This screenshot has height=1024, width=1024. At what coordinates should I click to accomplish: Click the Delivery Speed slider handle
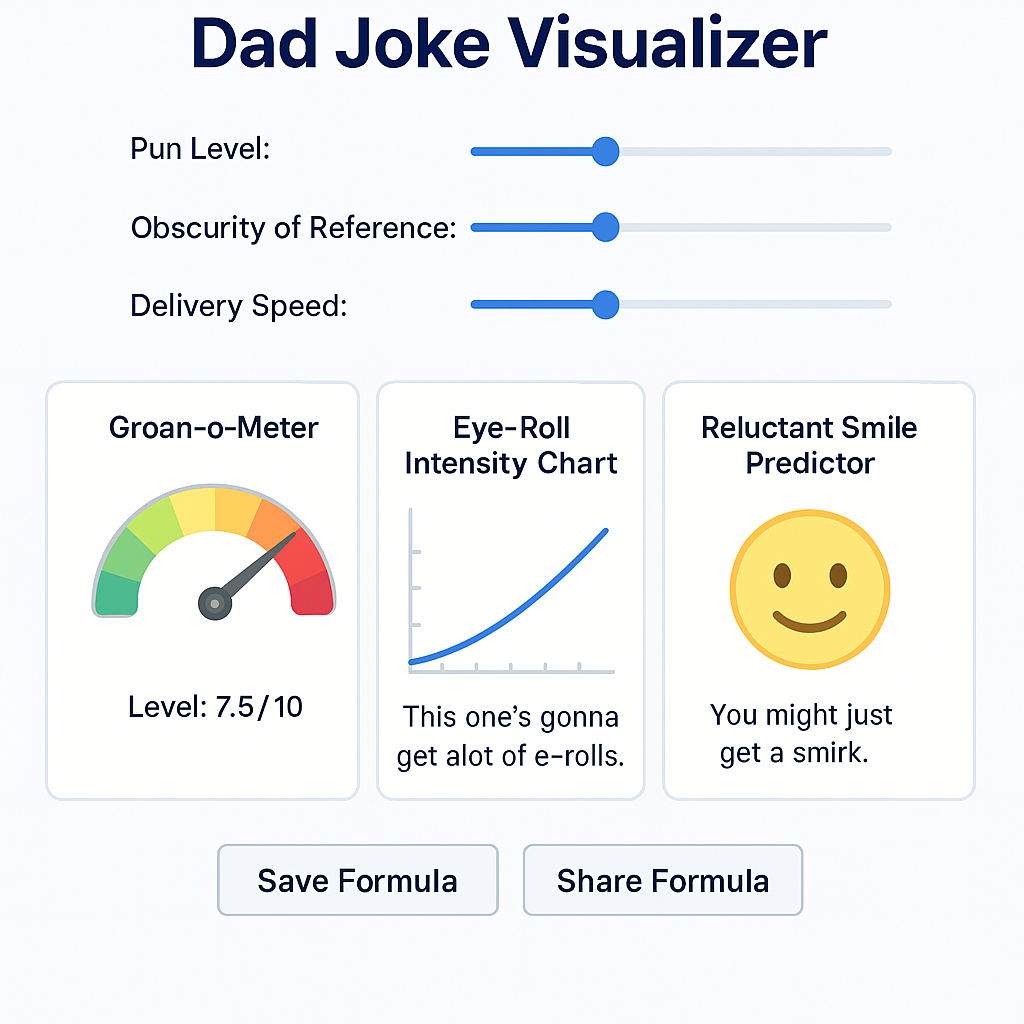tap(605, 304)
